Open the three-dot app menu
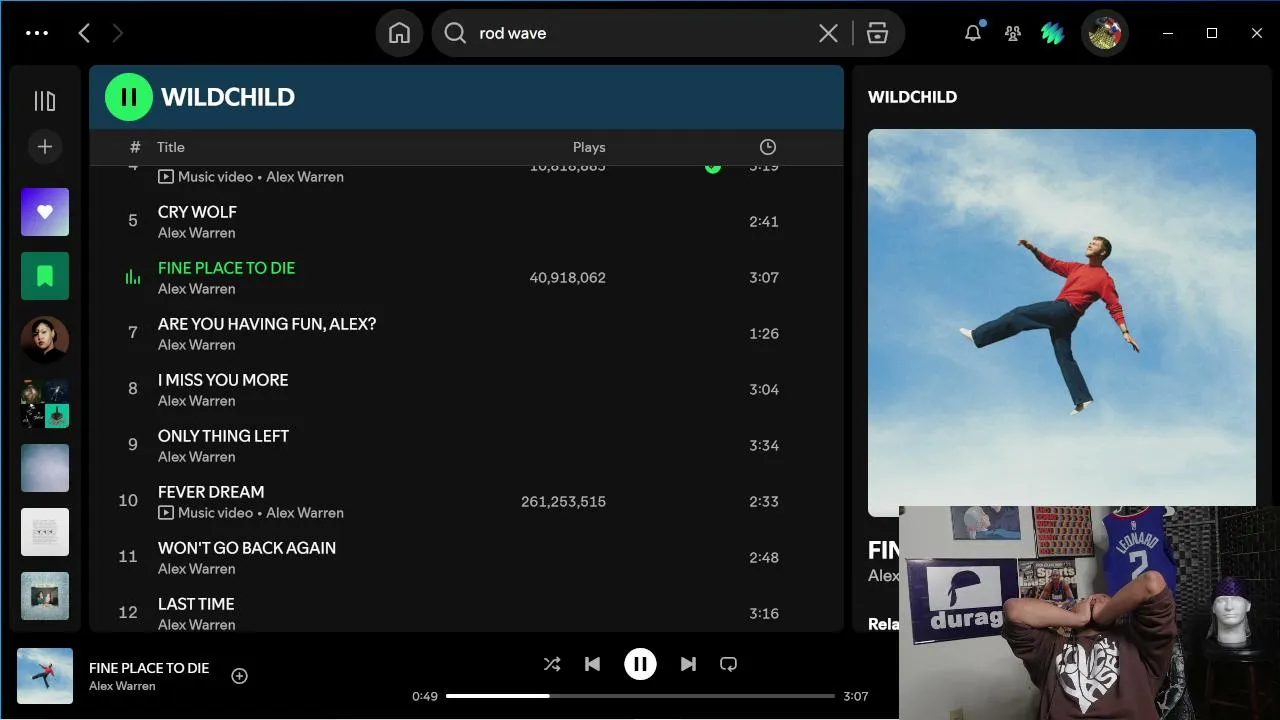1280x720 pixels. point(37,33)
